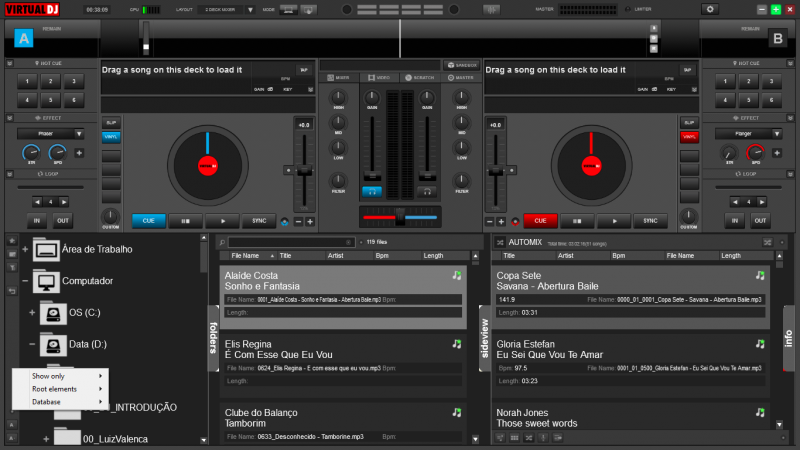This screenshot has height=450, width=800.
Task: Click SYNC on deck A
Action: (259, 221)
